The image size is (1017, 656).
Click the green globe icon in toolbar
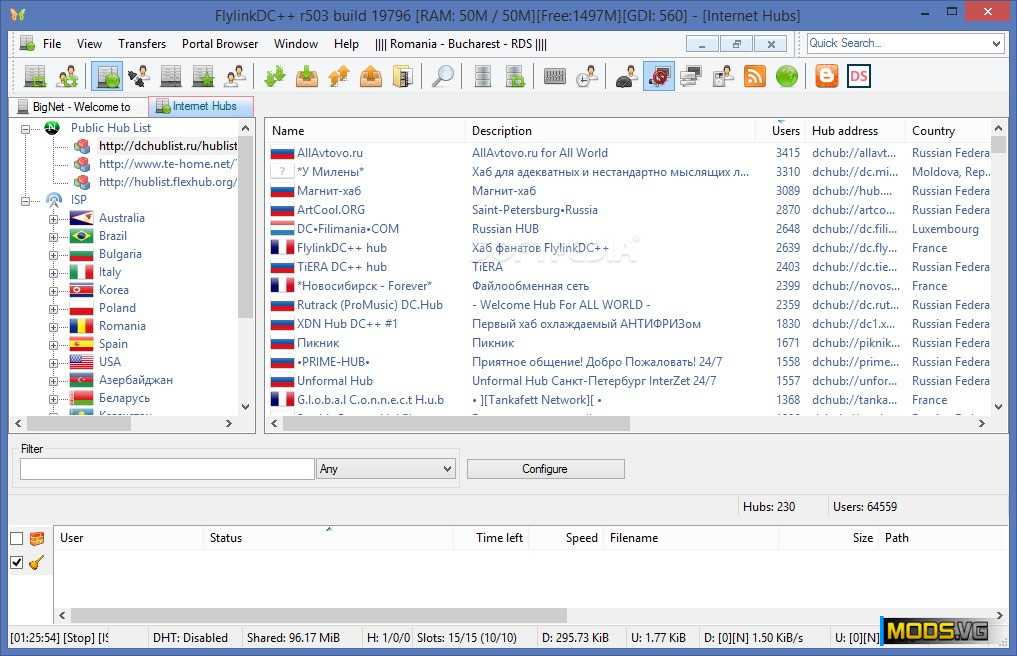[786, 77]
